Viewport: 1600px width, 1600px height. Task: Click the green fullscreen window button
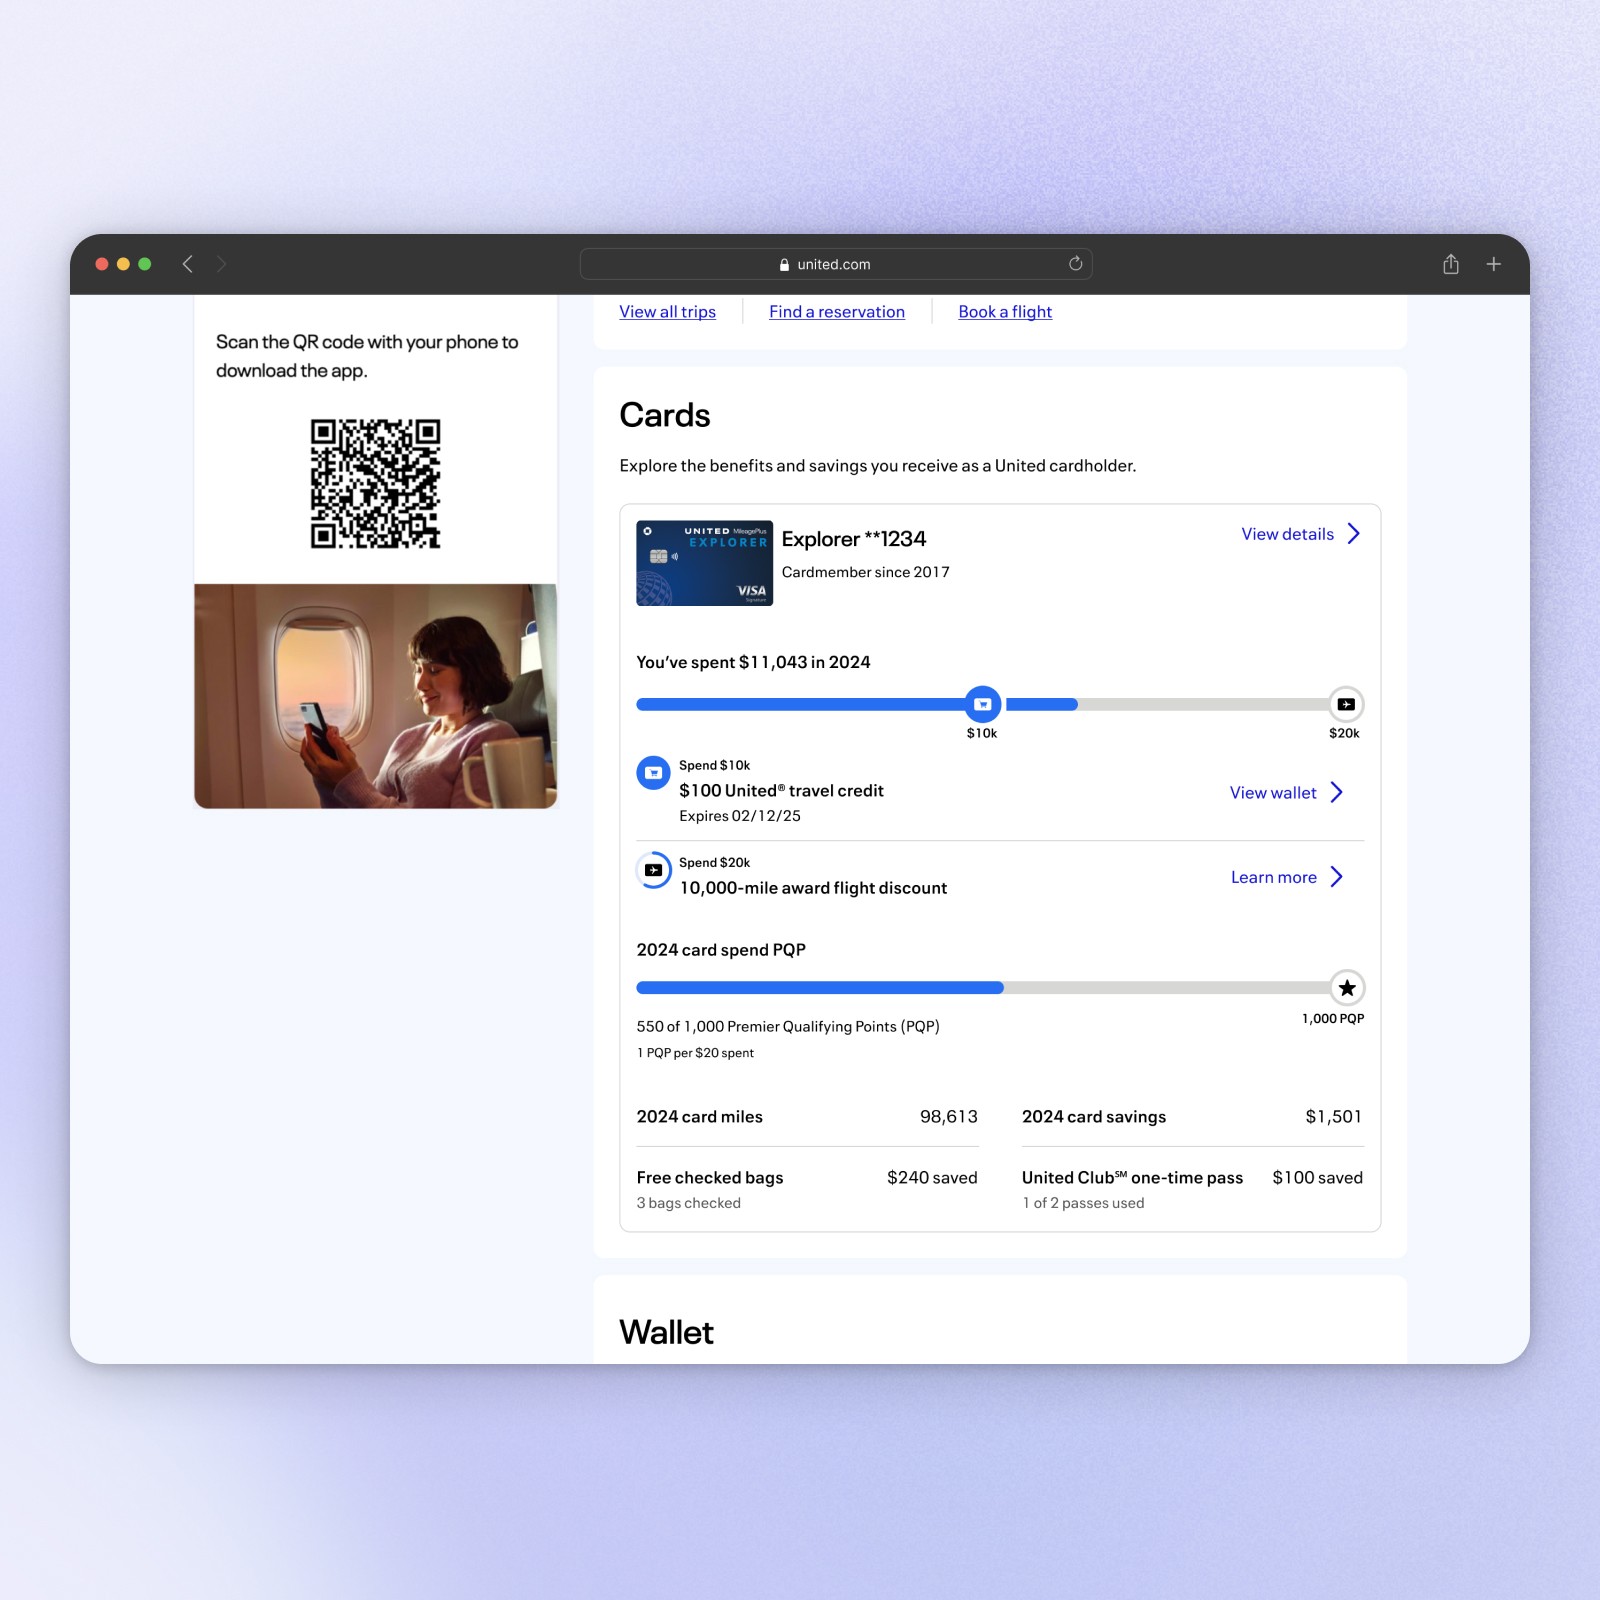pyautogui.click(x=145, y=264)
